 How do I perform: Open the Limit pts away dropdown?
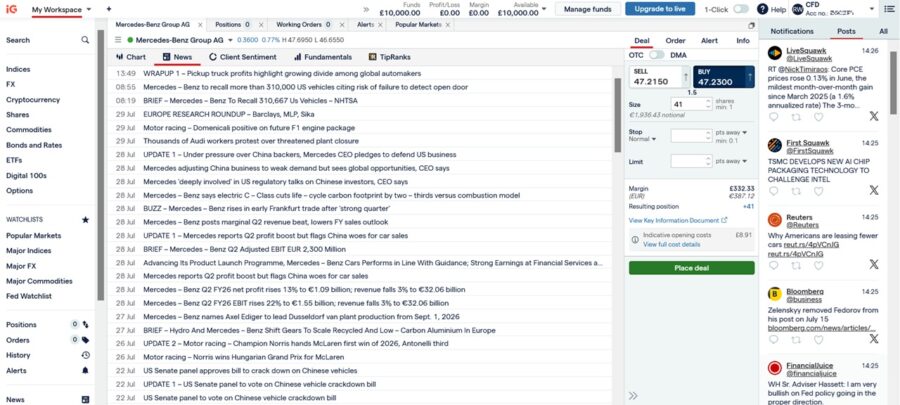731,161
